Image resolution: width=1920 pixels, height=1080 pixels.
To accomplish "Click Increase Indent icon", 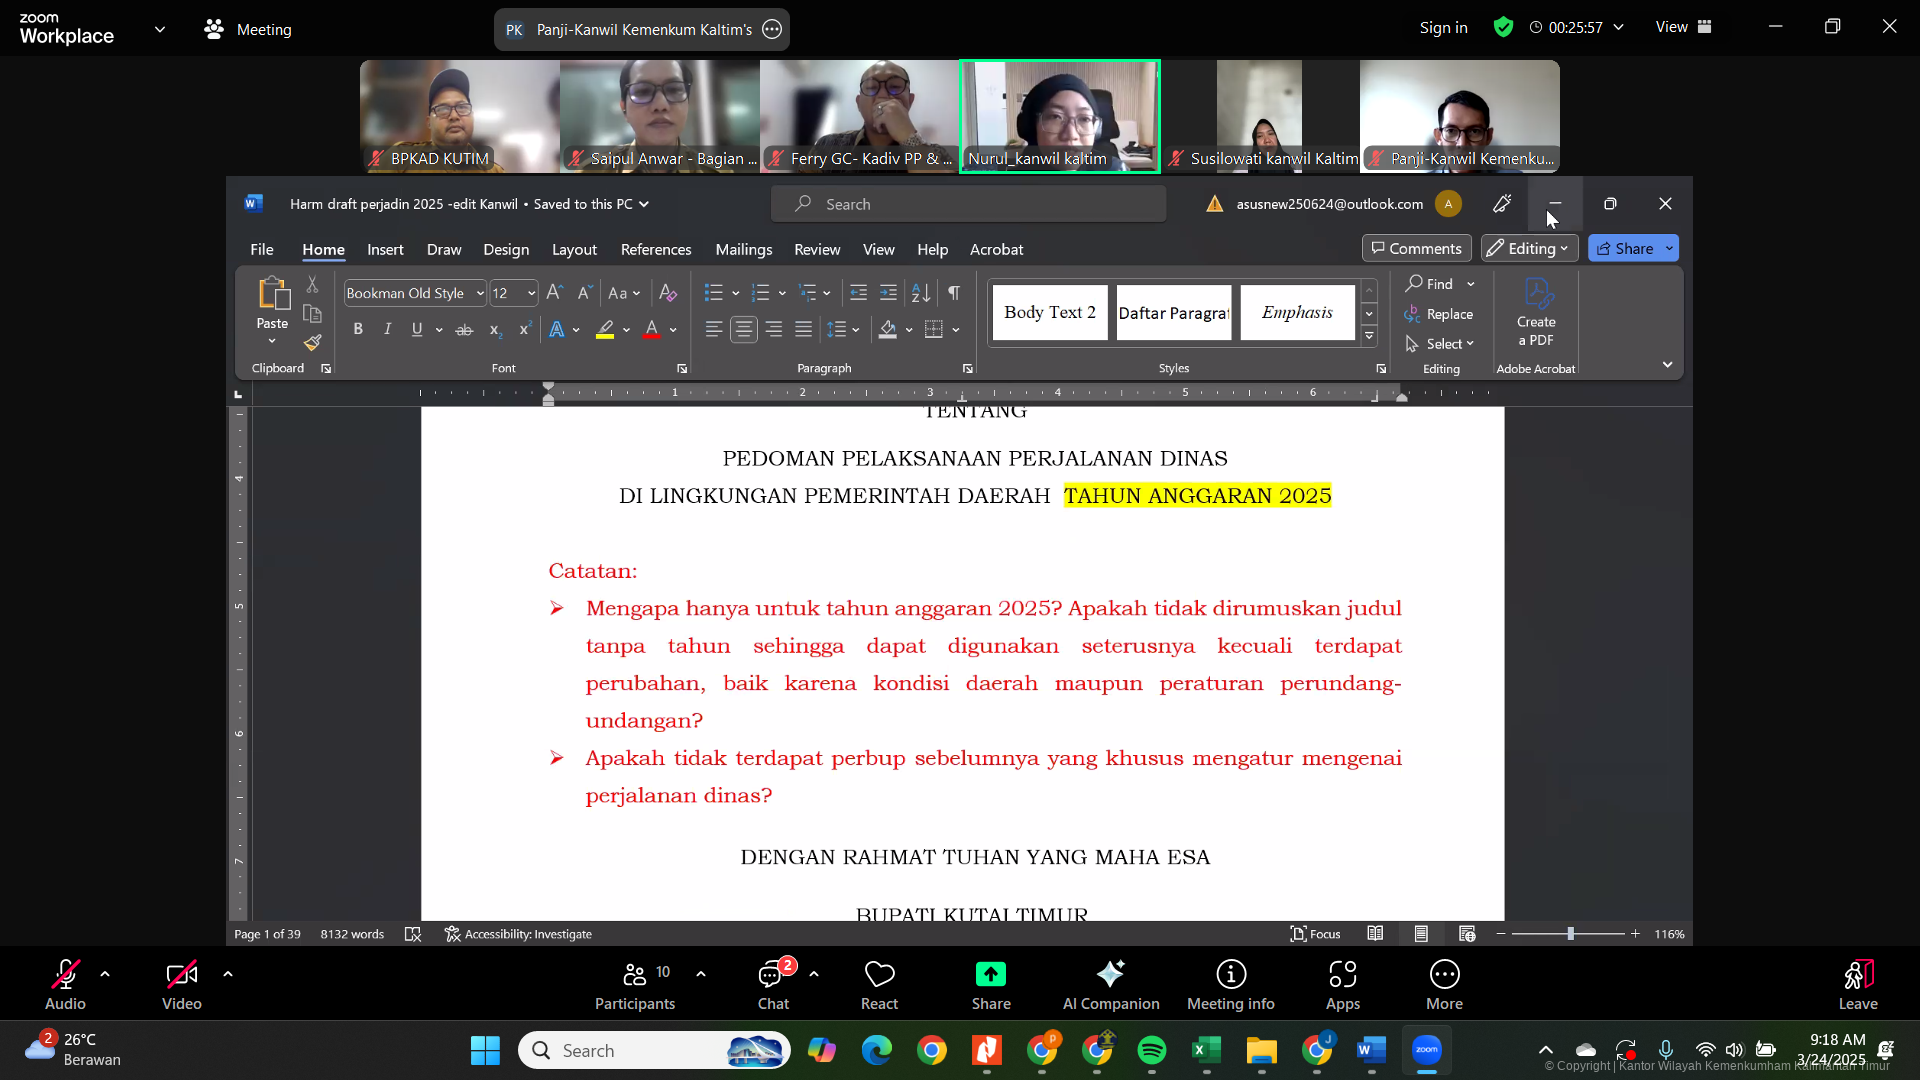I will coord(888,293).
